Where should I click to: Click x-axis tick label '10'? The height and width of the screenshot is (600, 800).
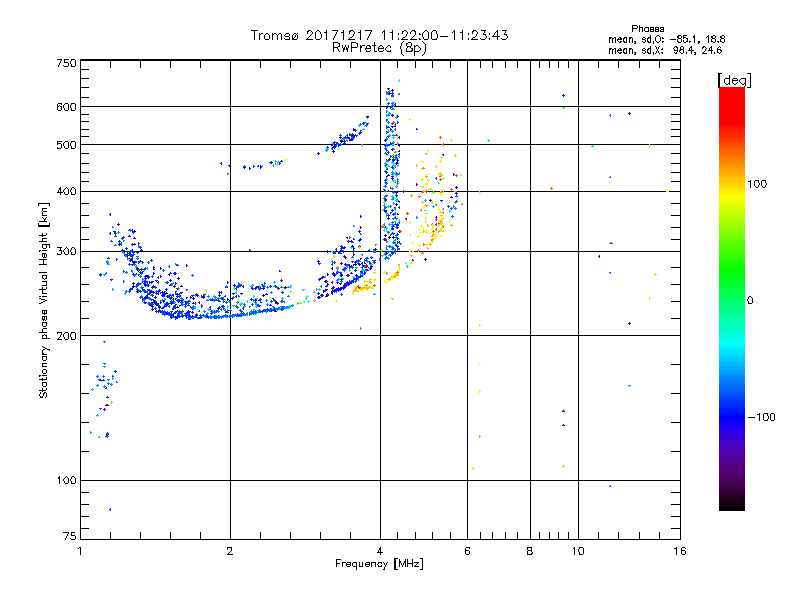pyautogui.click(x=578, y=551)
